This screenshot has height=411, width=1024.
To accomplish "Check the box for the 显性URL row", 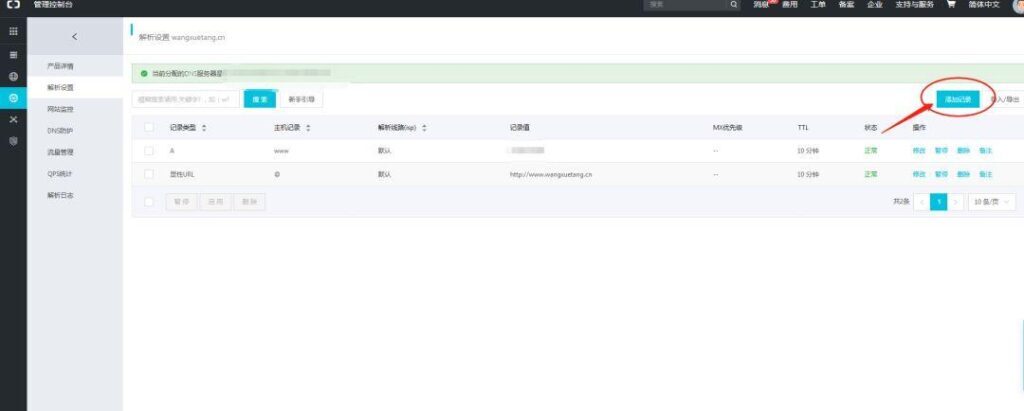I will [x=149, y=174].
